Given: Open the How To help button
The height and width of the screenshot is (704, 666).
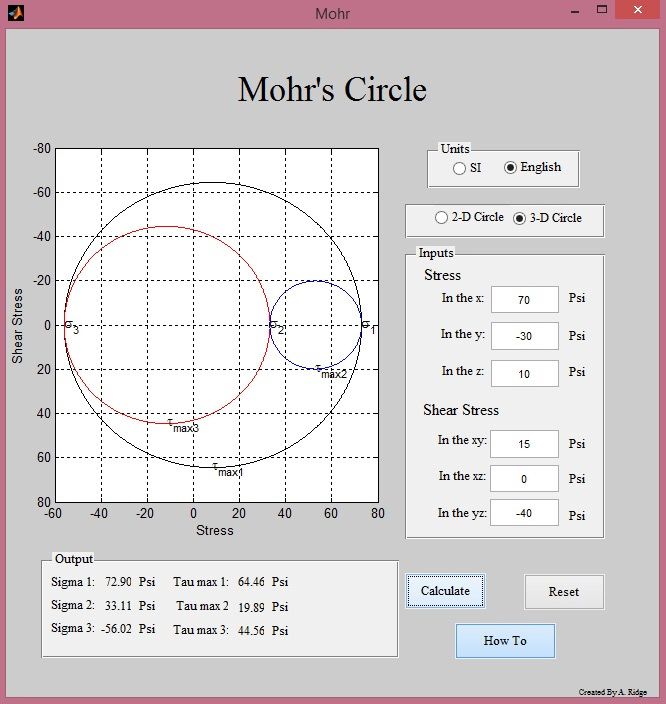Looking at the screenshot, I should pyautogui.click(x=505, y=641).
